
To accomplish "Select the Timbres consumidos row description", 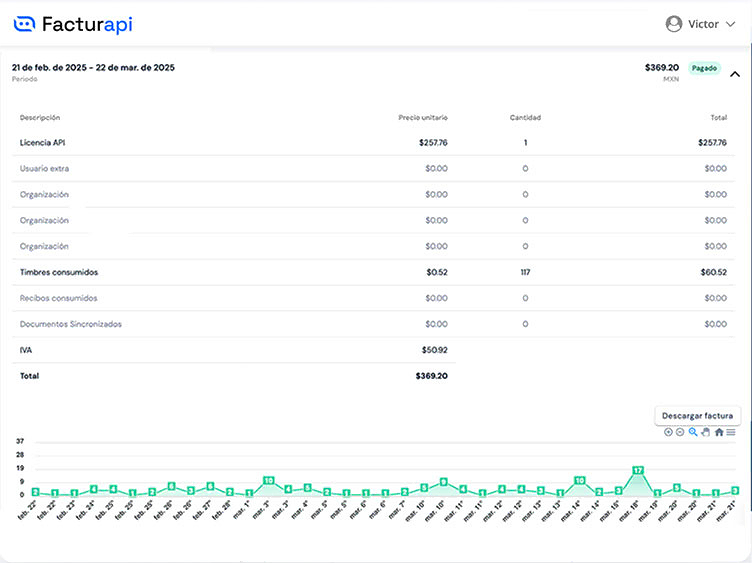I will 59,272.
